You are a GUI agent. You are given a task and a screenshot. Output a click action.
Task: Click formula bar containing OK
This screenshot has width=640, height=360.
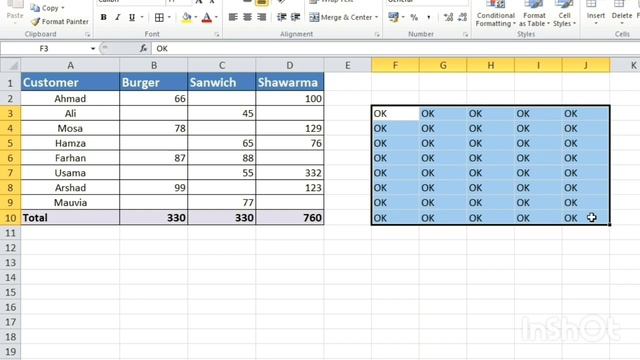click(x=395, y=49)
